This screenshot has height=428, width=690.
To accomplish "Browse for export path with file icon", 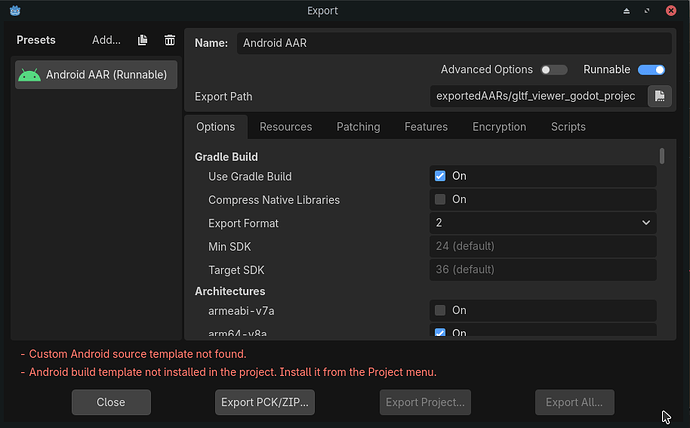I will coord(659,96).
